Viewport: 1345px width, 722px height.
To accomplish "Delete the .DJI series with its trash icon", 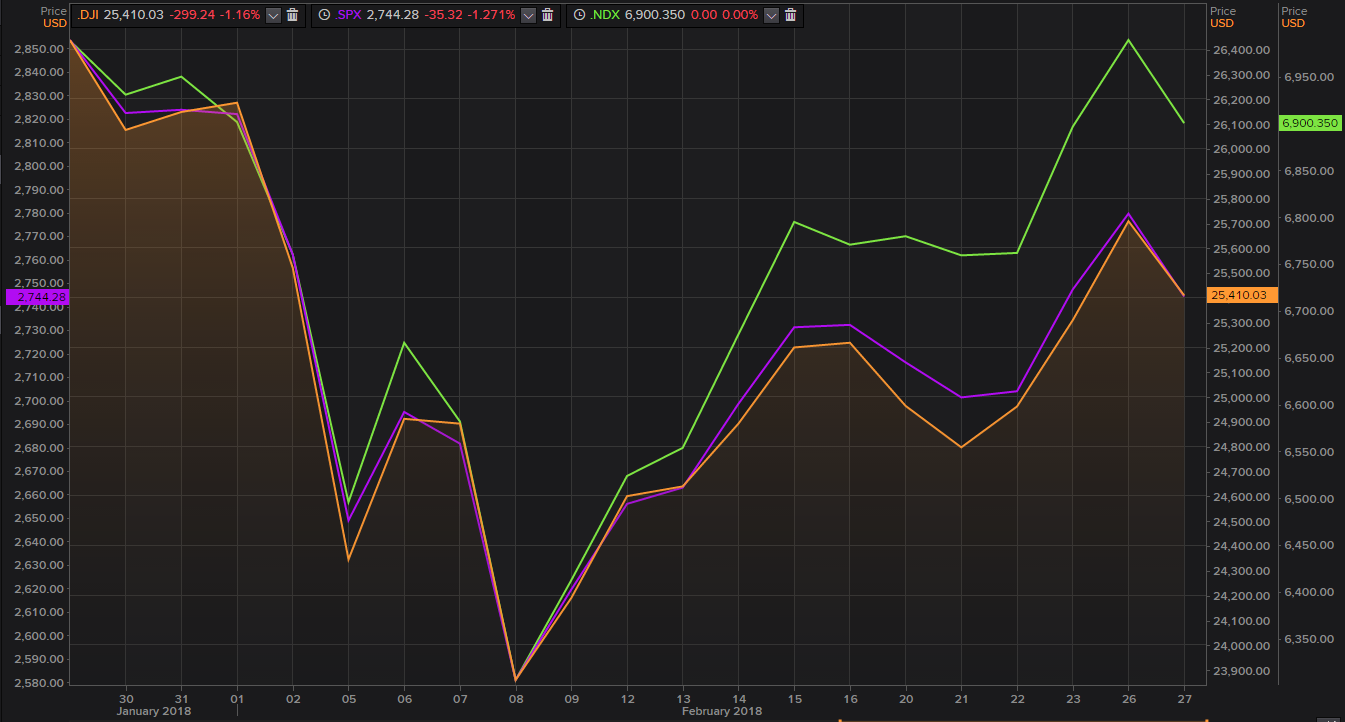I will [x=292, y=15].
